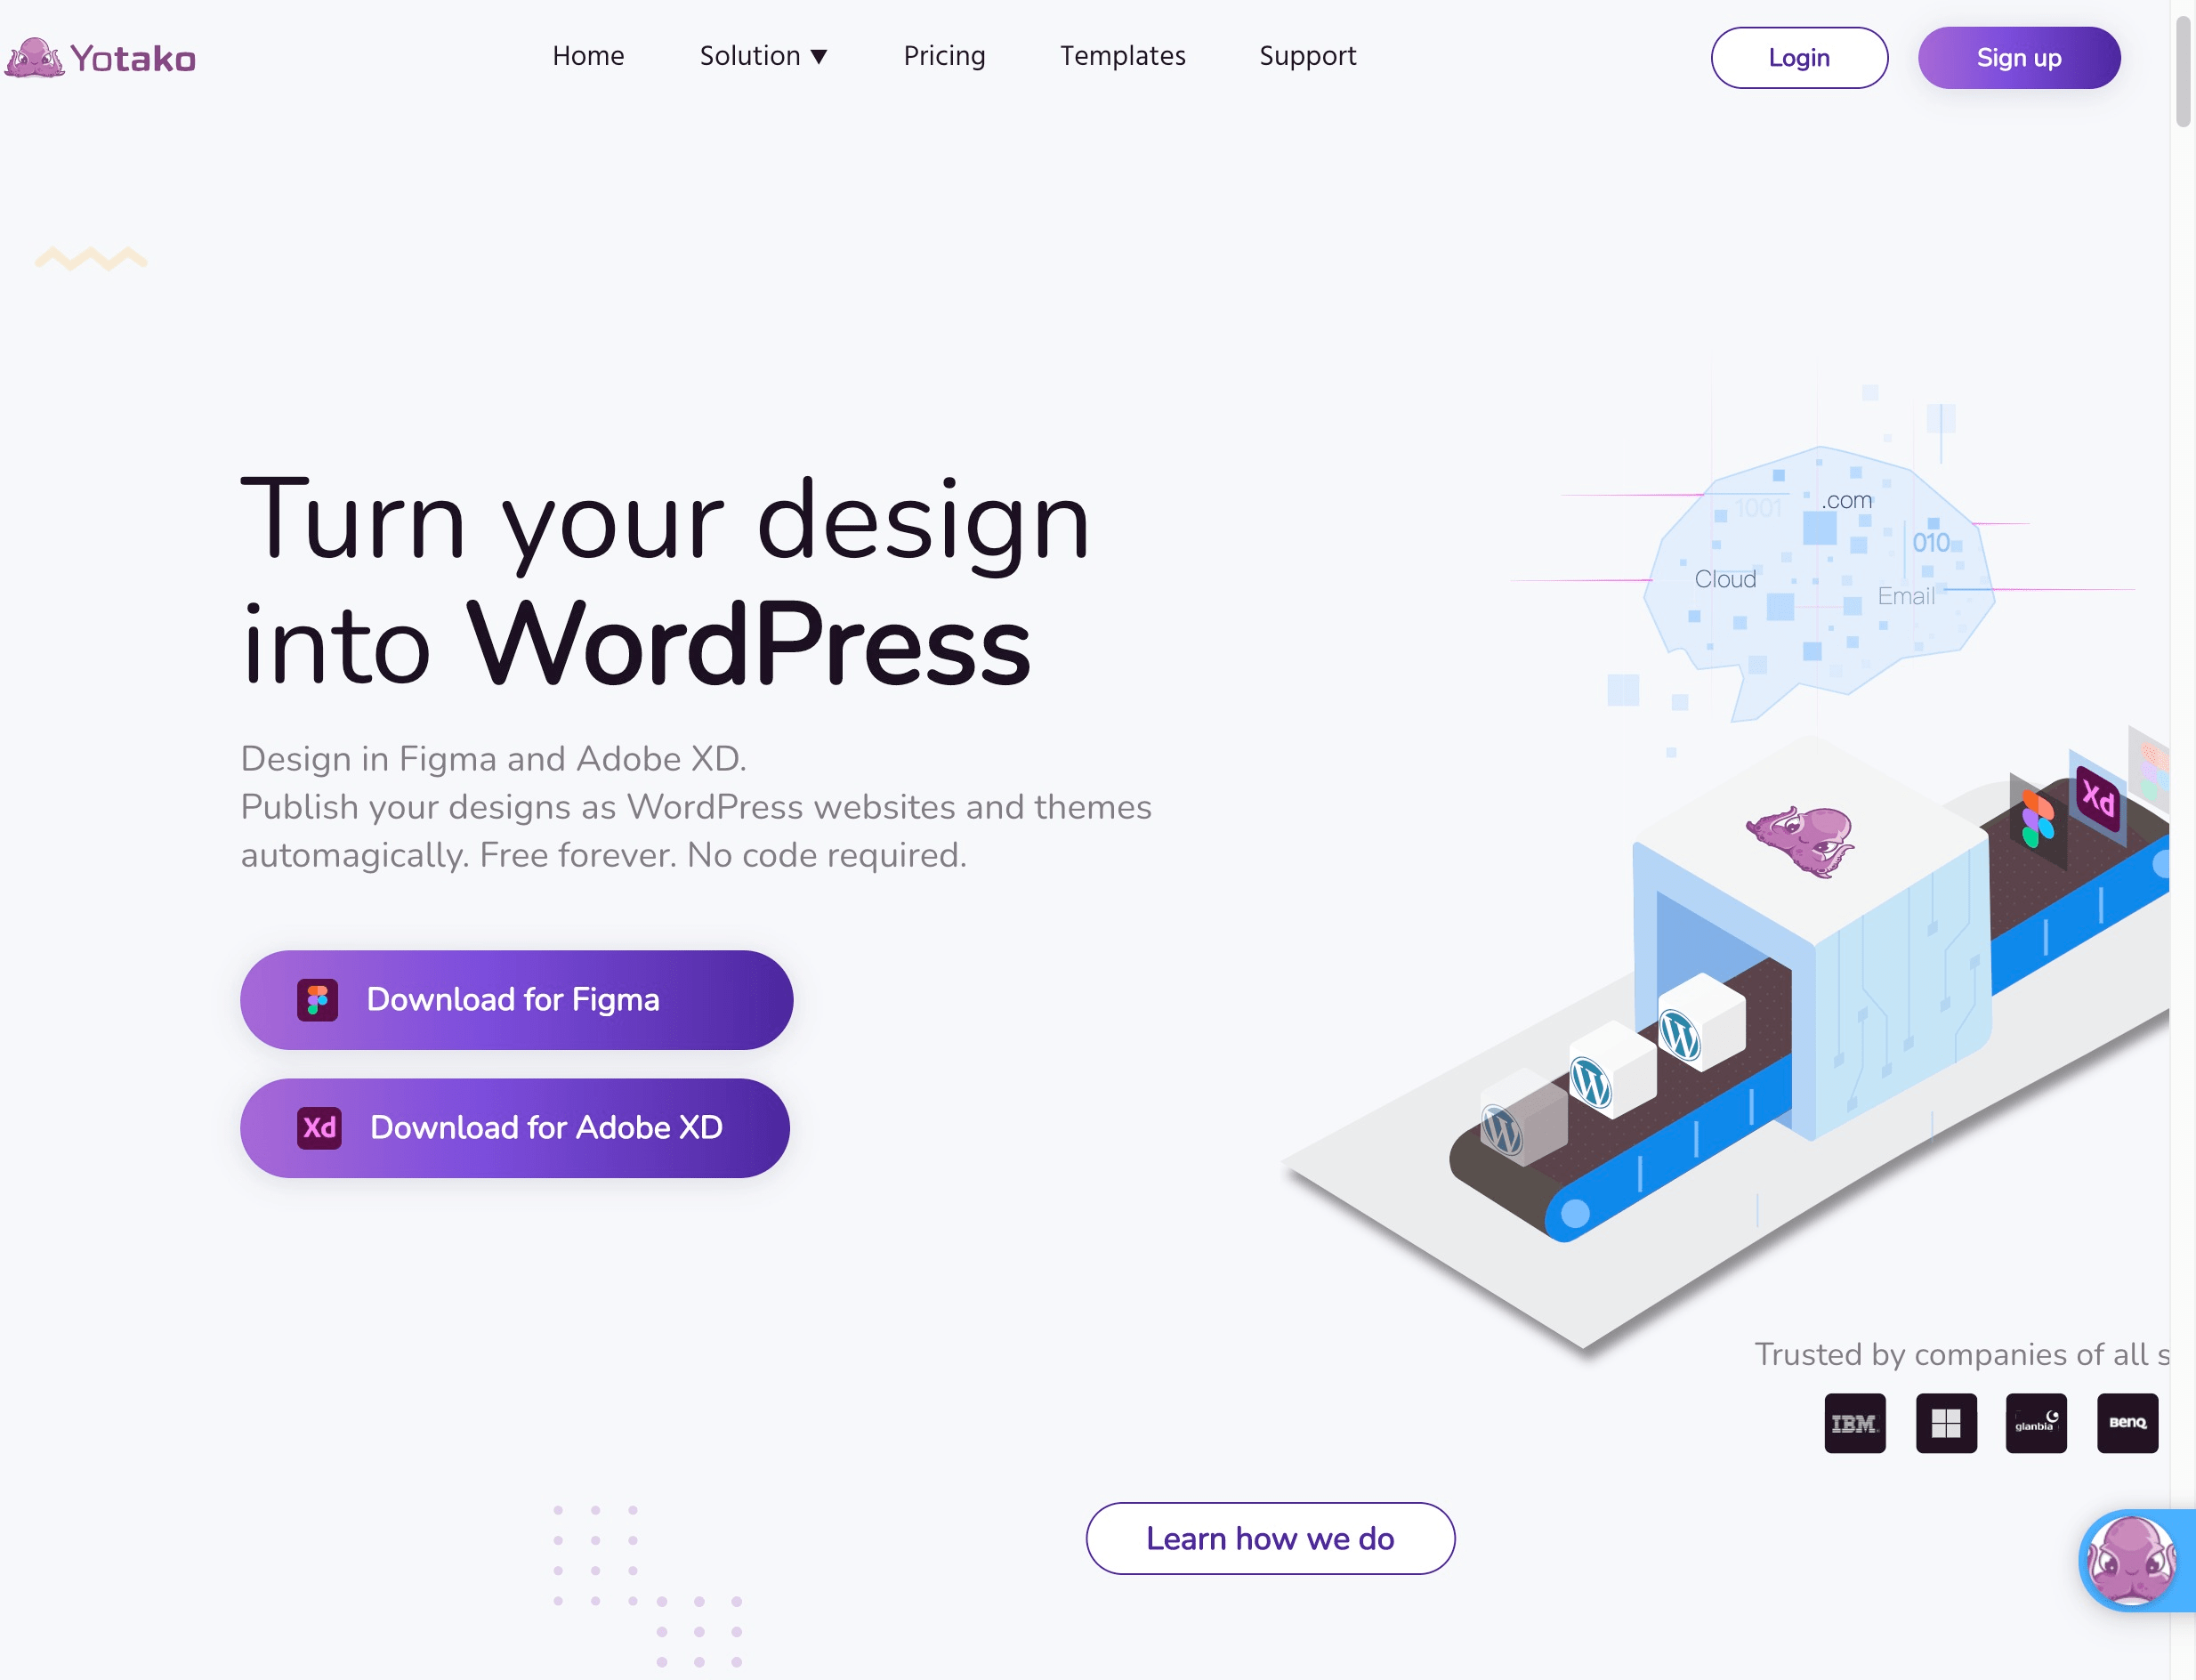
Task: Click the Microsoft logo icon
Action: pyautogui.click(x=1946, y=1422)
